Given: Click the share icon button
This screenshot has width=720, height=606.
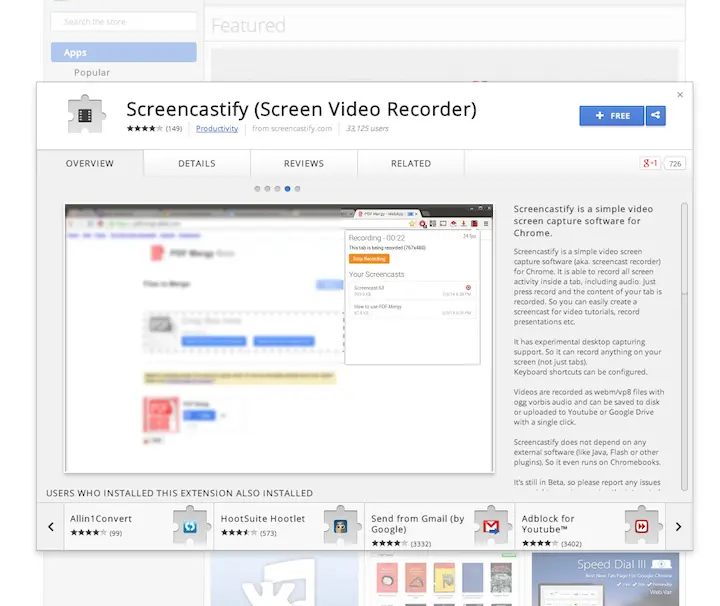Looking at the screenshot, I should pos(655,116).
